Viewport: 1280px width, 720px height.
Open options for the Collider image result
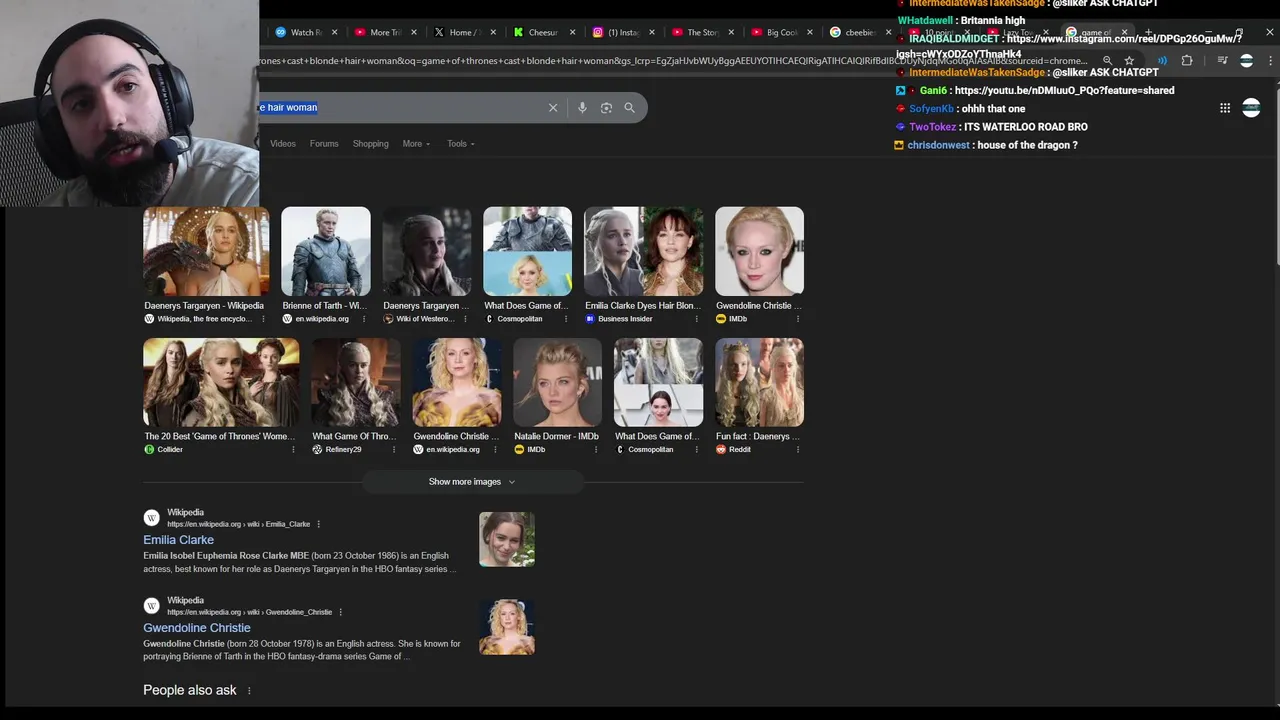click(x=293, y=450)
